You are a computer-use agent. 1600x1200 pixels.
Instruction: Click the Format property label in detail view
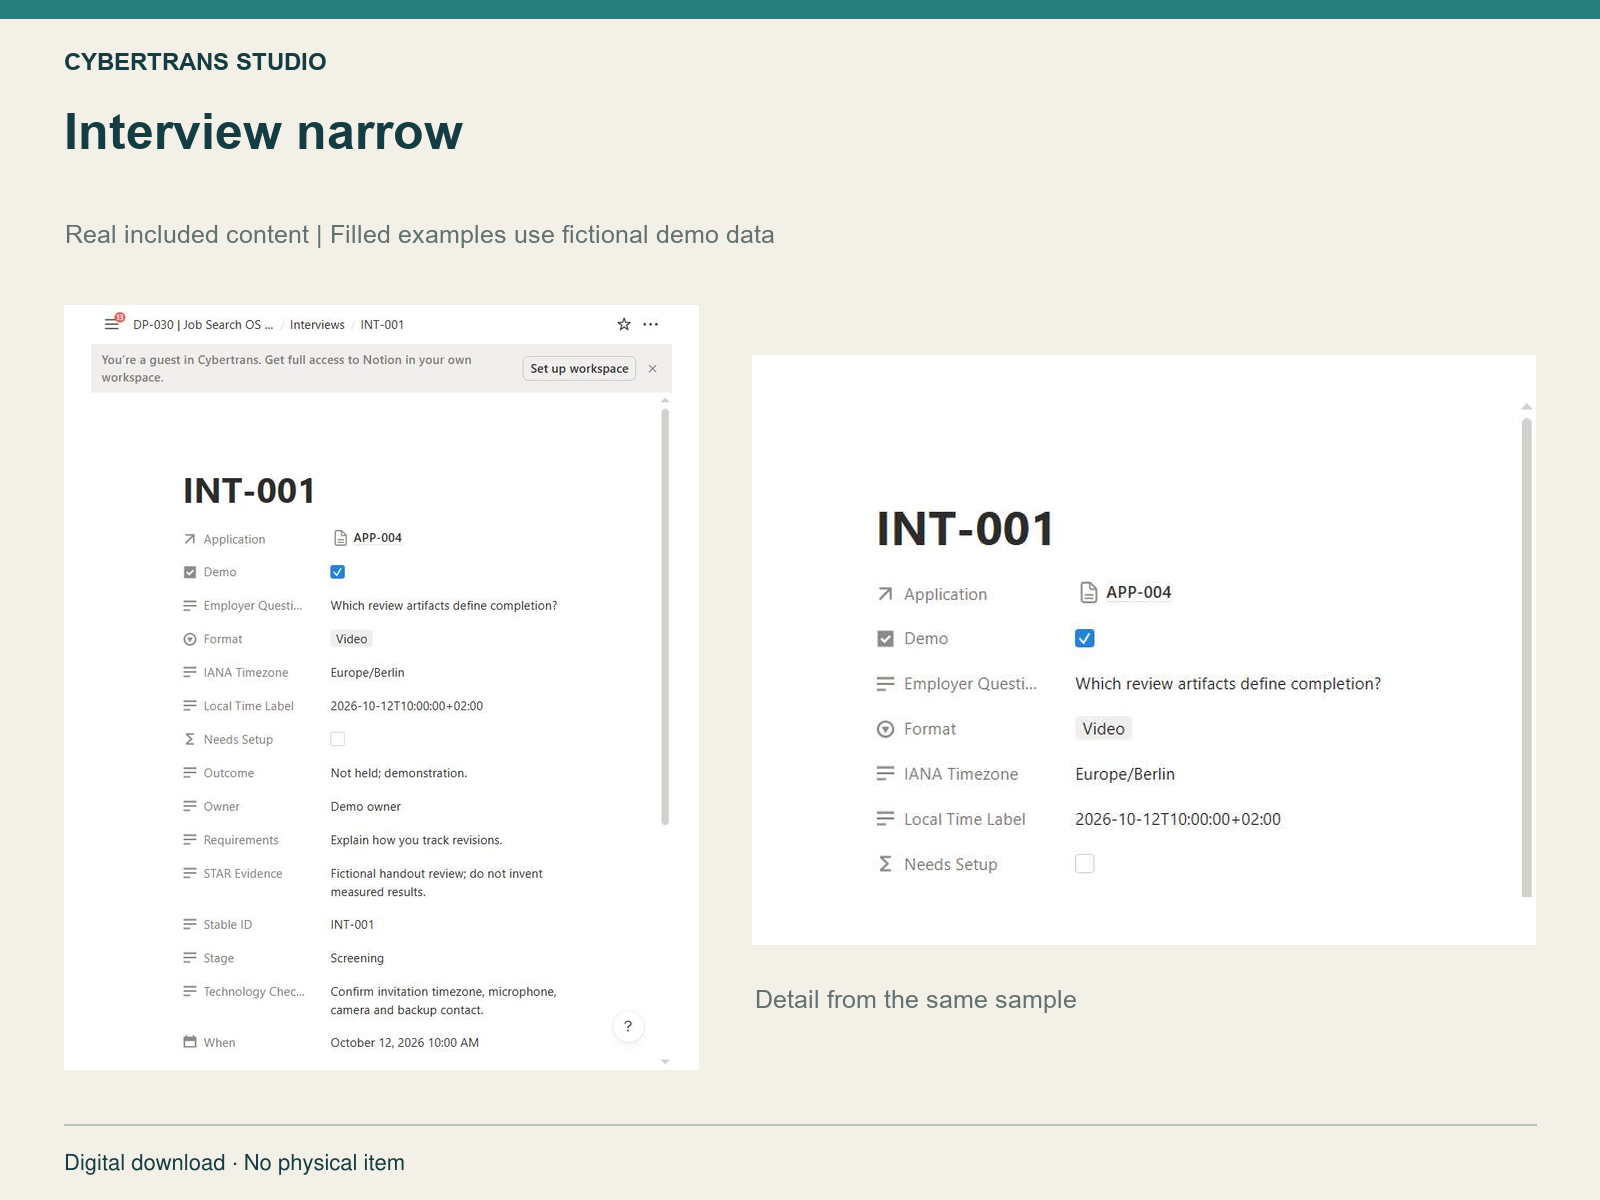point(930,729)
